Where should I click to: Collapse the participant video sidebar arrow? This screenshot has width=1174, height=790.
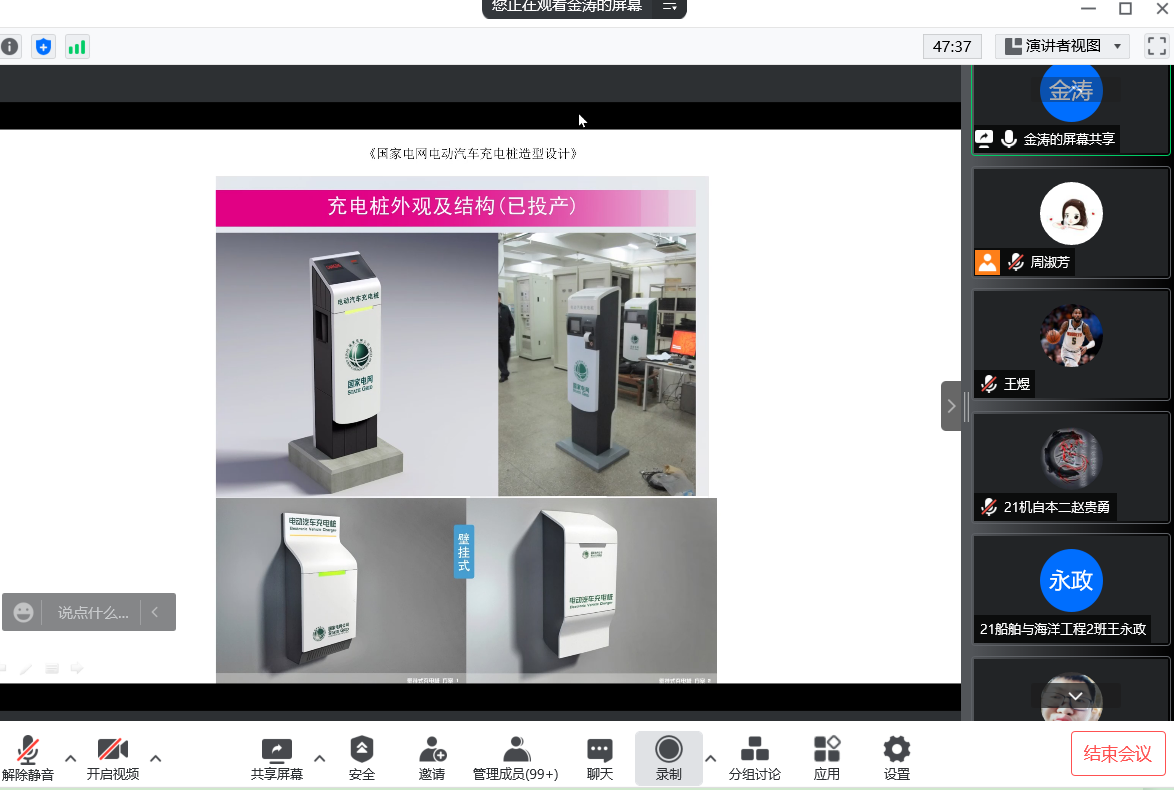coord(951,406)
